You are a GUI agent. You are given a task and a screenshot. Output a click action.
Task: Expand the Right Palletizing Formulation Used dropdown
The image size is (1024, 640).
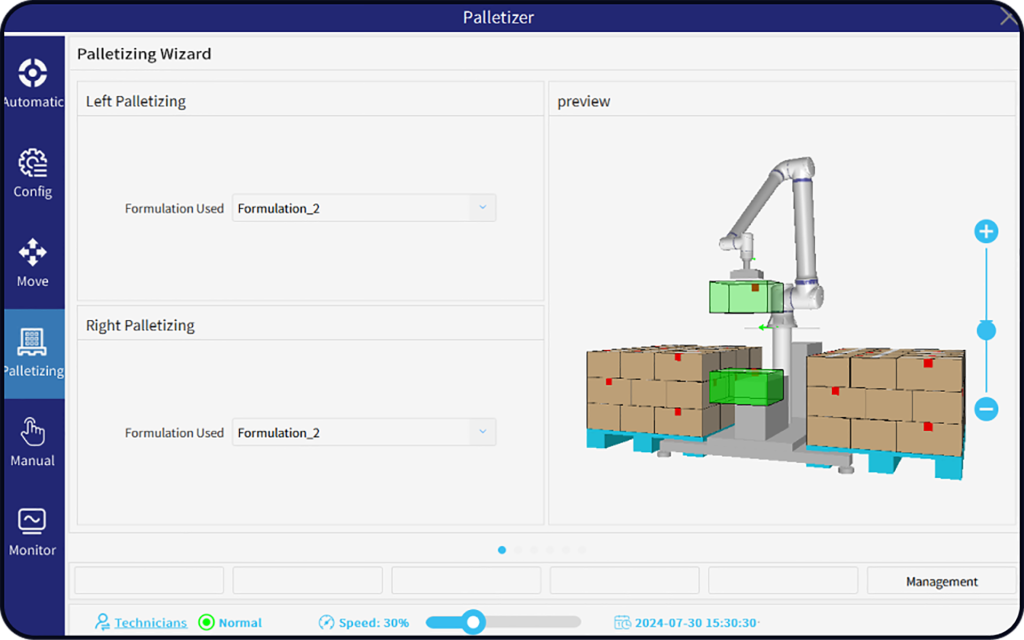click(x=482, y=432)
